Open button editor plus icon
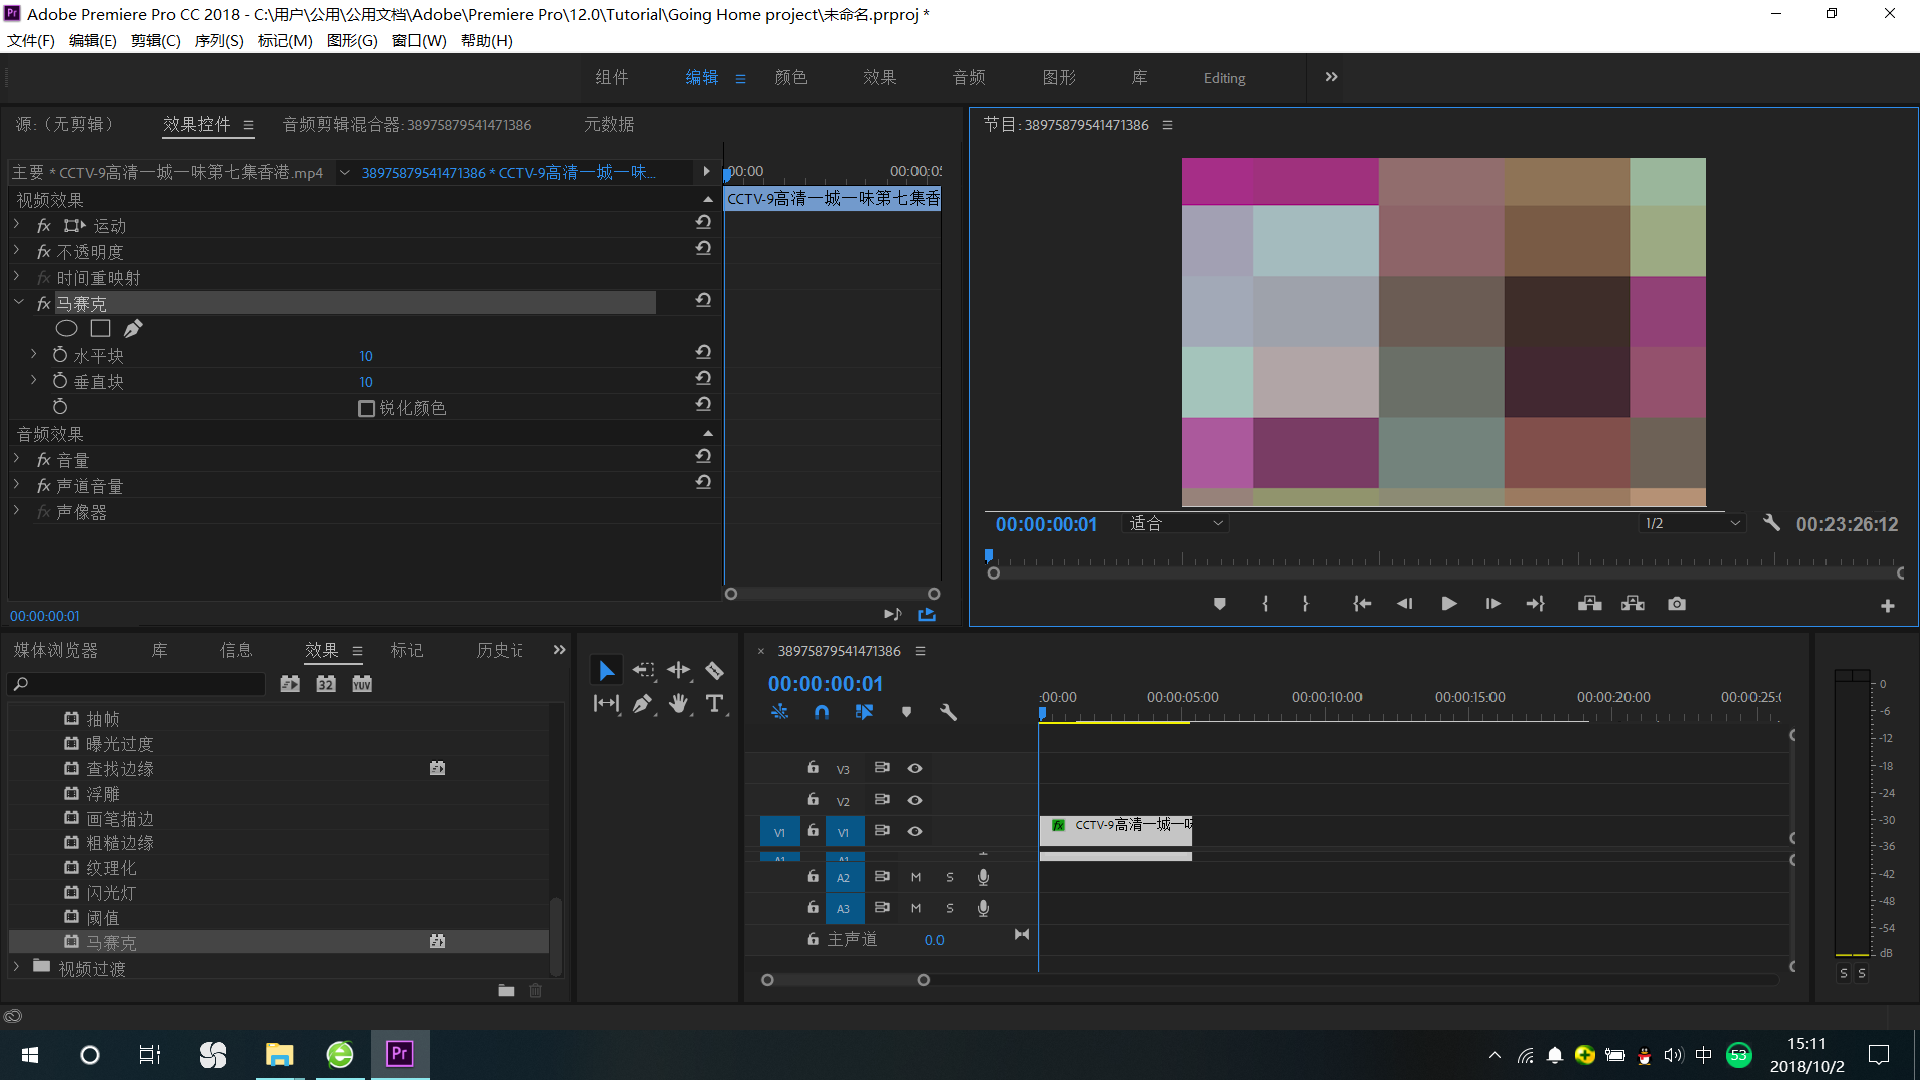Screen dimensions: 1920x1080 coord(1887,606)
